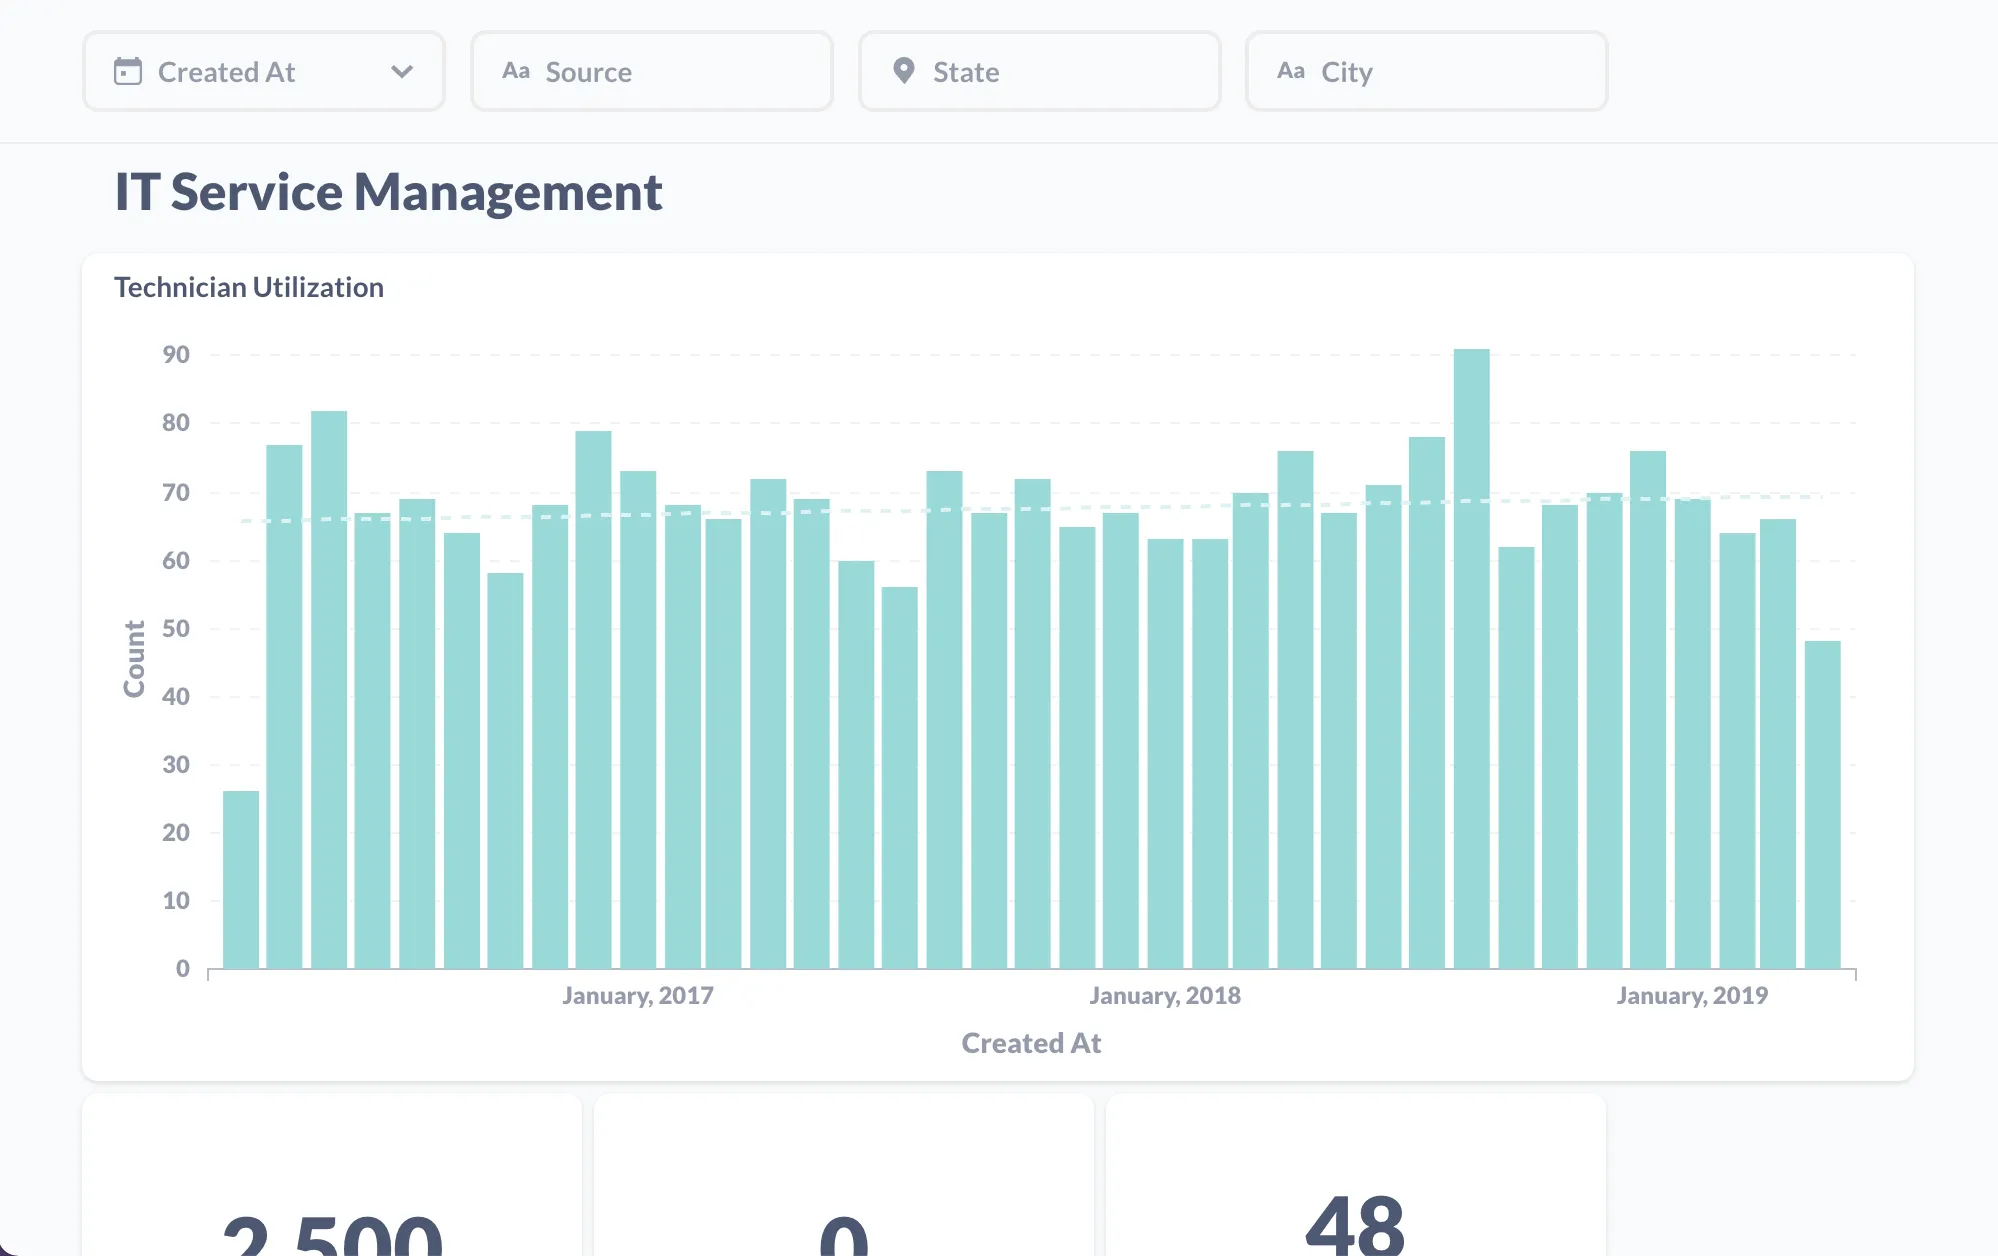Click the tallest bar above 90 count
The image size is (1998, 1256).
point(1471,658)
